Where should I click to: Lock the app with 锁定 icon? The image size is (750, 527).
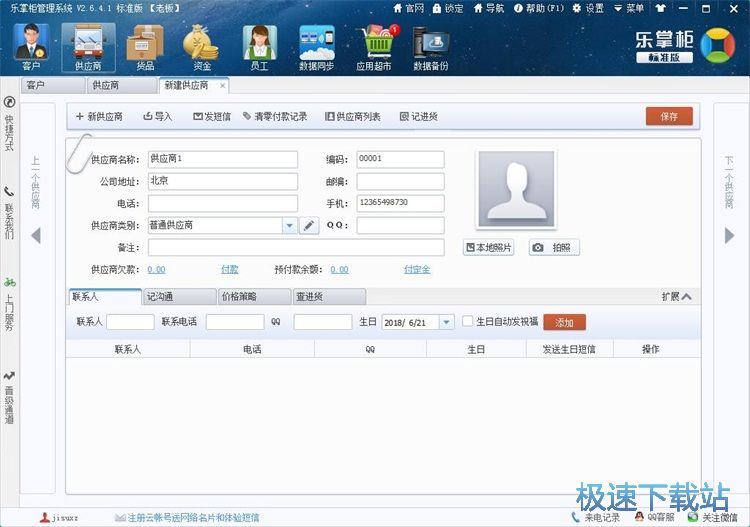(x=448, y=9)
